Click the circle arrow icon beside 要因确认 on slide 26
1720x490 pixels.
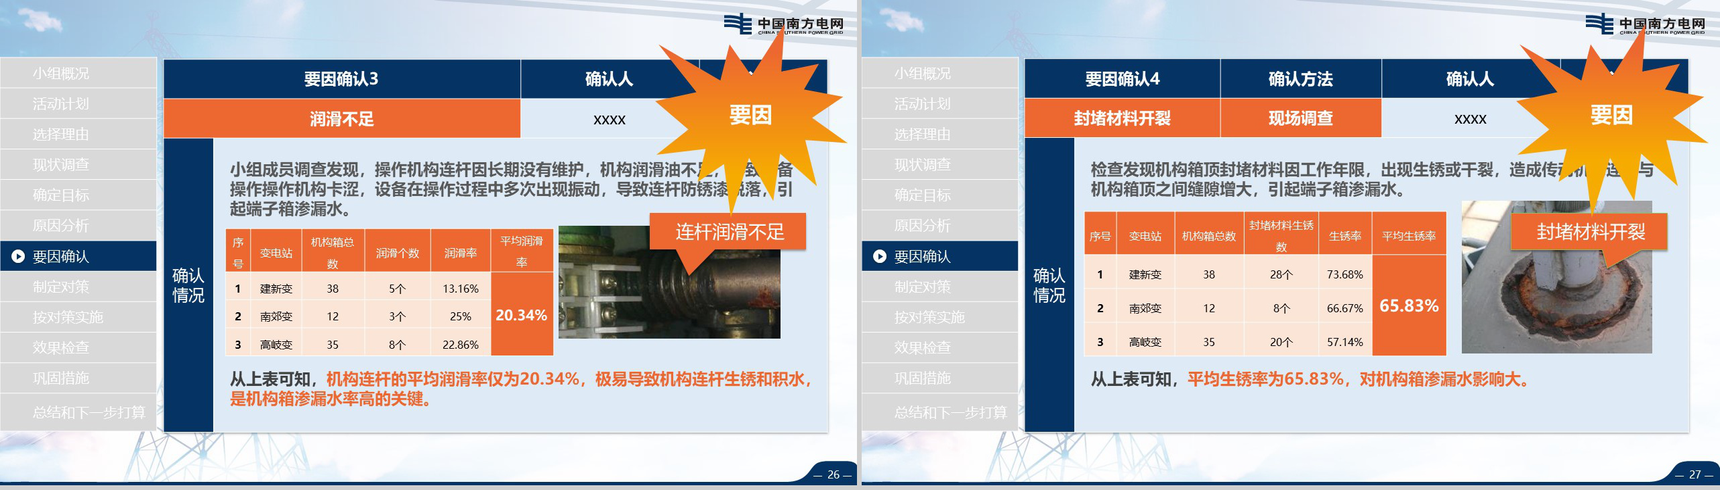tap(18, 257)
